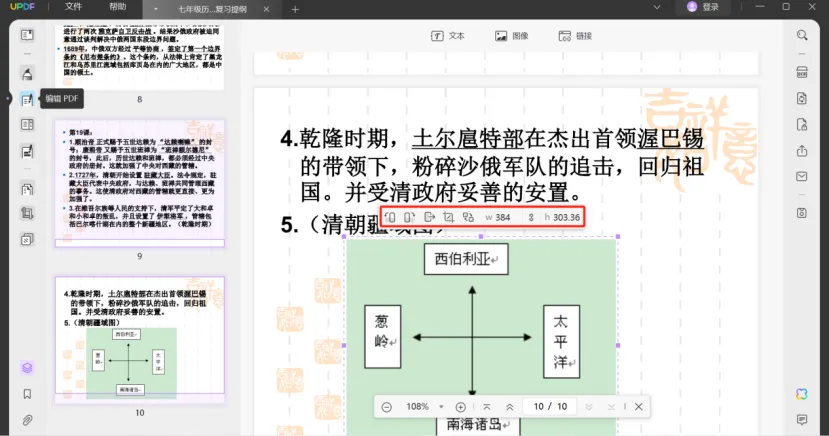Rotate image counterclockwise in floating toolbar

(x=390, y=217)
